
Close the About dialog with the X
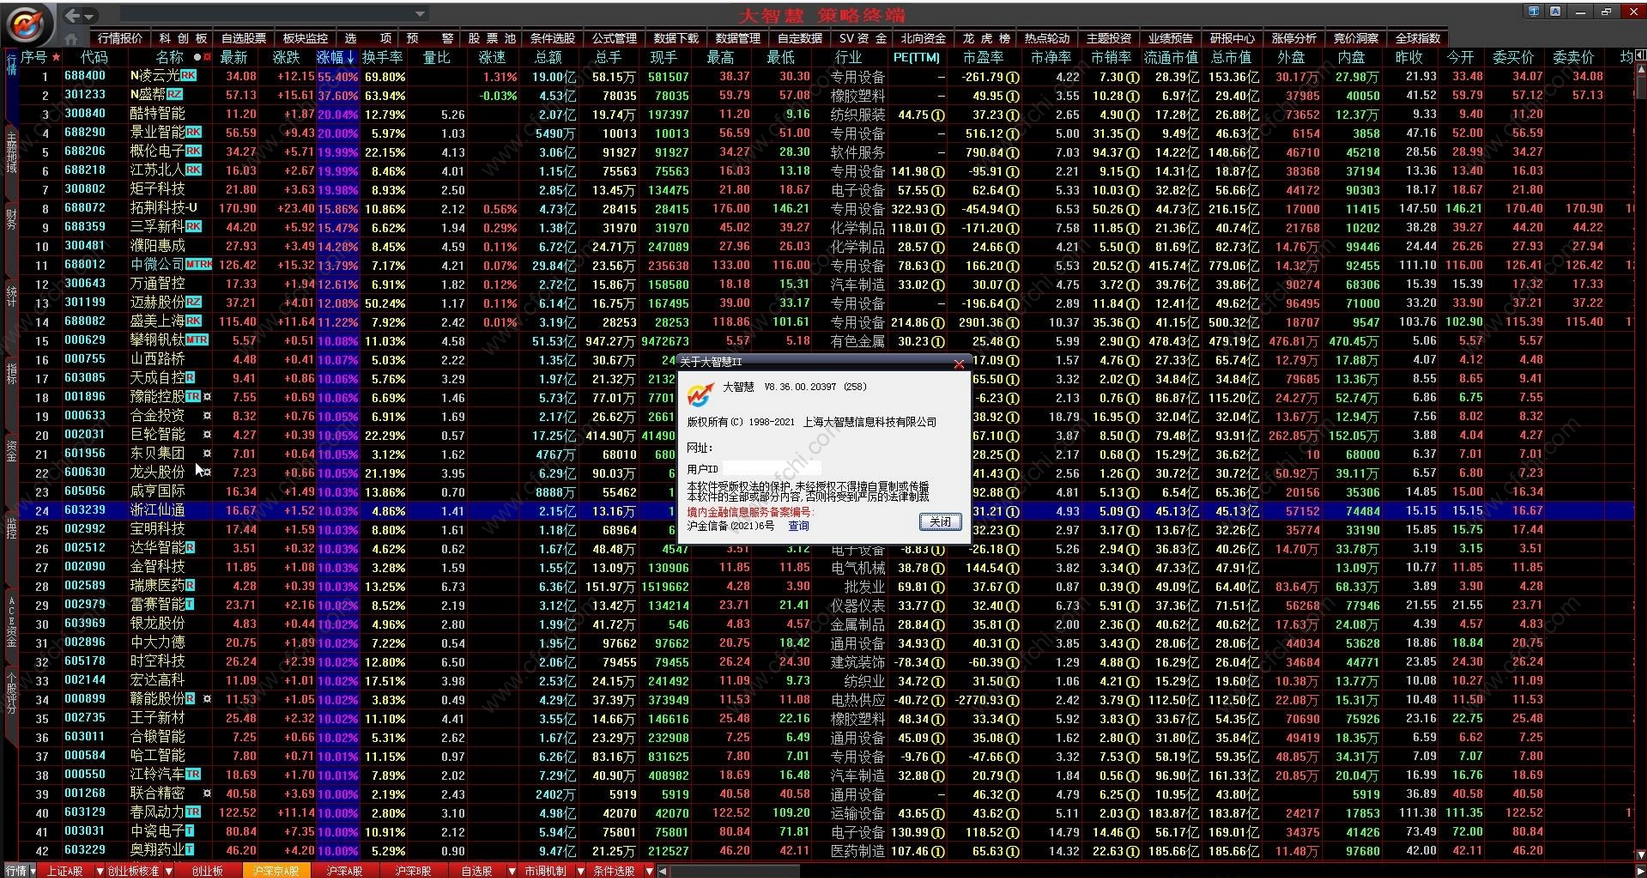[x=959, y=363]
